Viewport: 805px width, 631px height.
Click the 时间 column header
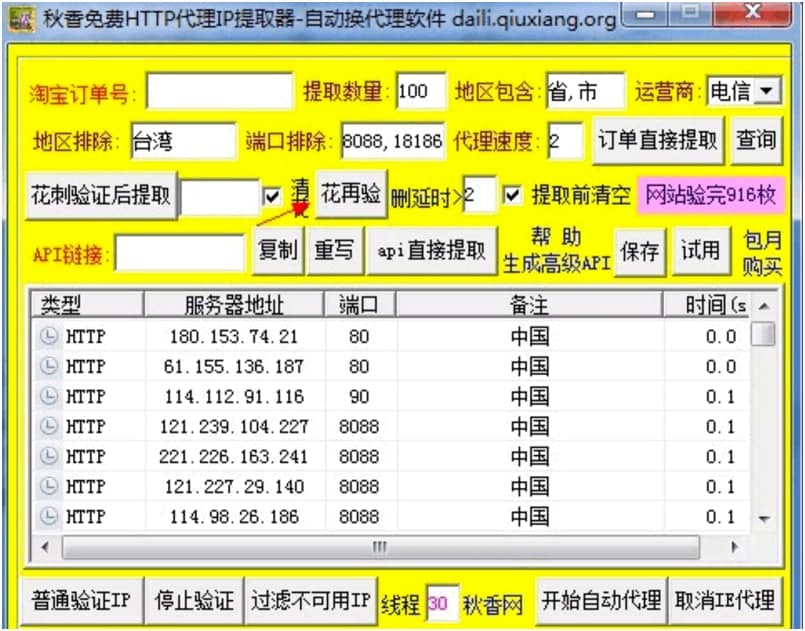pos(706,305)
